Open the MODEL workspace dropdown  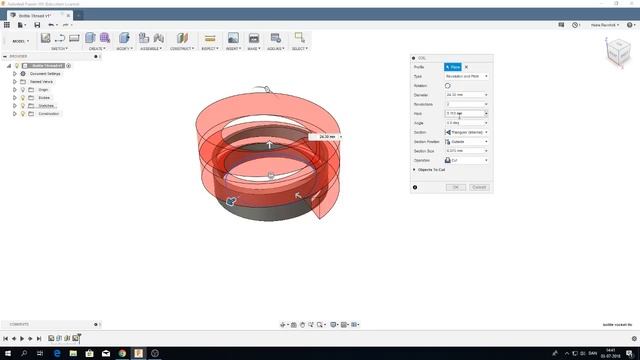click(x=21, y=41)
